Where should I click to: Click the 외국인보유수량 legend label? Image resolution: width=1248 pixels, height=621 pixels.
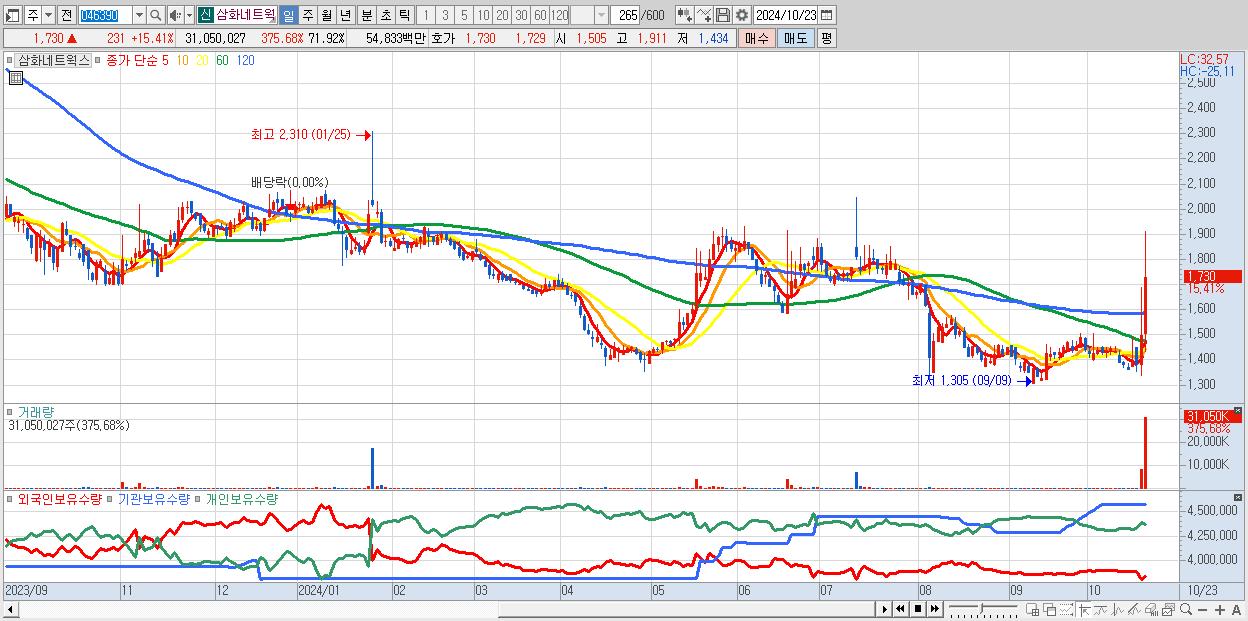(x=59, y=498)
